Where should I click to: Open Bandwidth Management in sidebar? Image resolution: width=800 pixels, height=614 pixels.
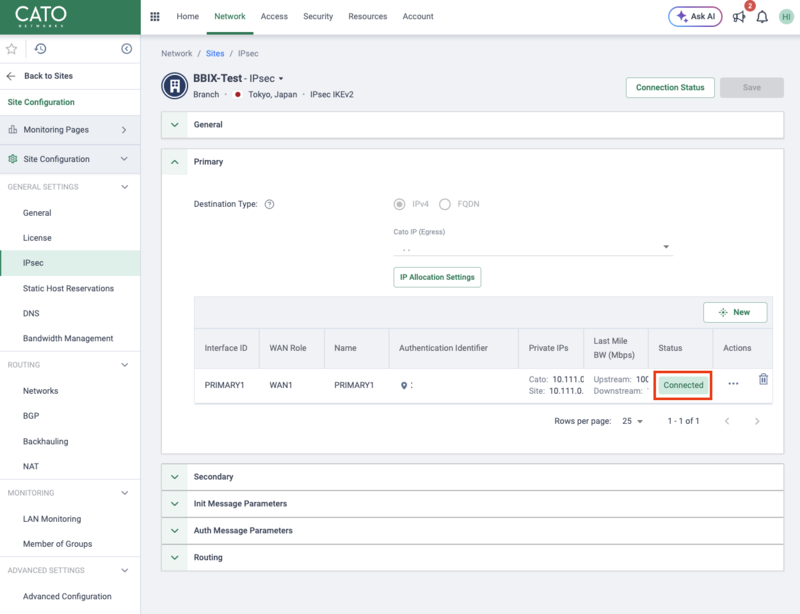point(68,338)
